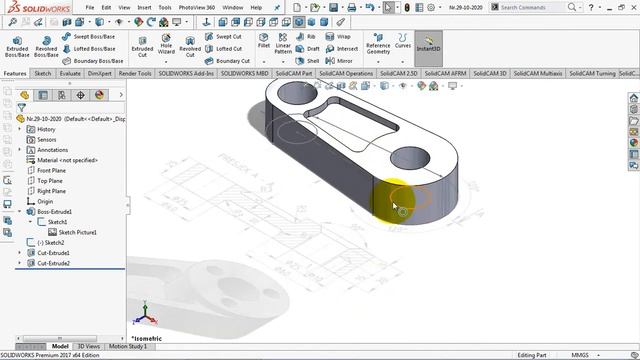Open the Insert menu

(x=144, y=7)
